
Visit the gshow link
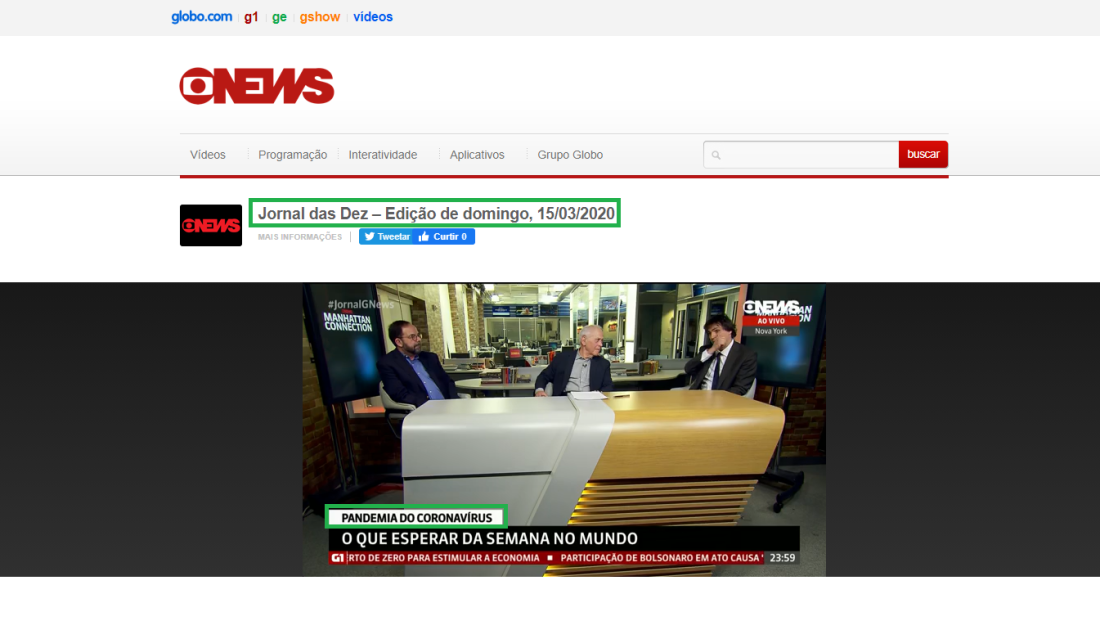320,17
